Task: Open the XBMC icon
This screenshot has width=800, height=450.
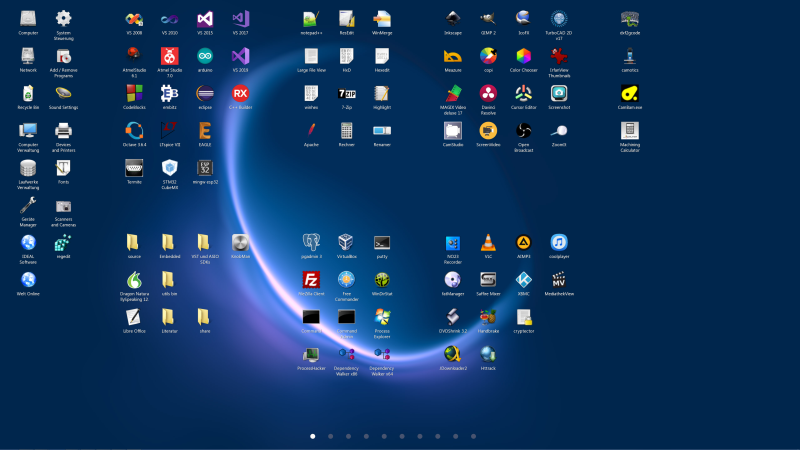Action: [523, 280]
